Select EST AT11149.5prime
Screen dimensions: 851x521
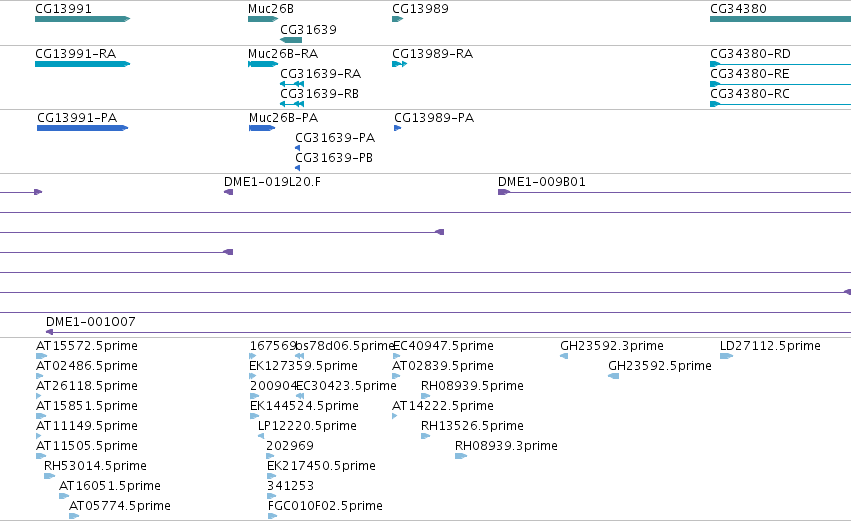87,426
